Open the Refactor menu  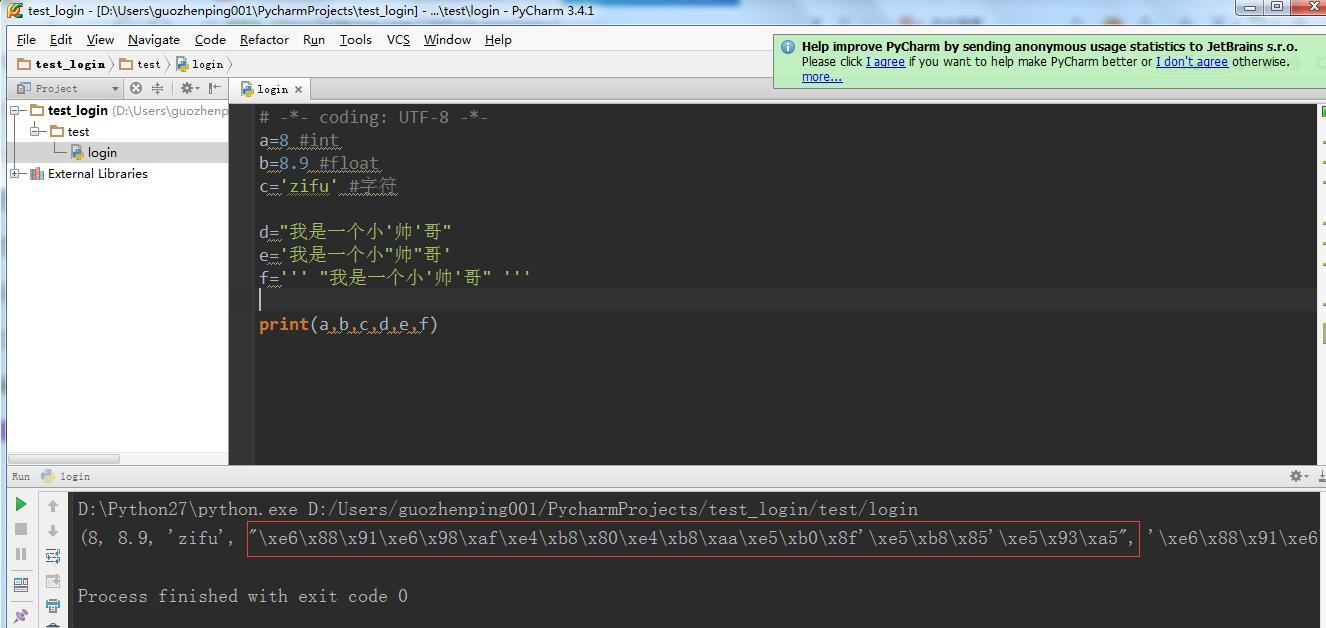[x=264, y=39]
